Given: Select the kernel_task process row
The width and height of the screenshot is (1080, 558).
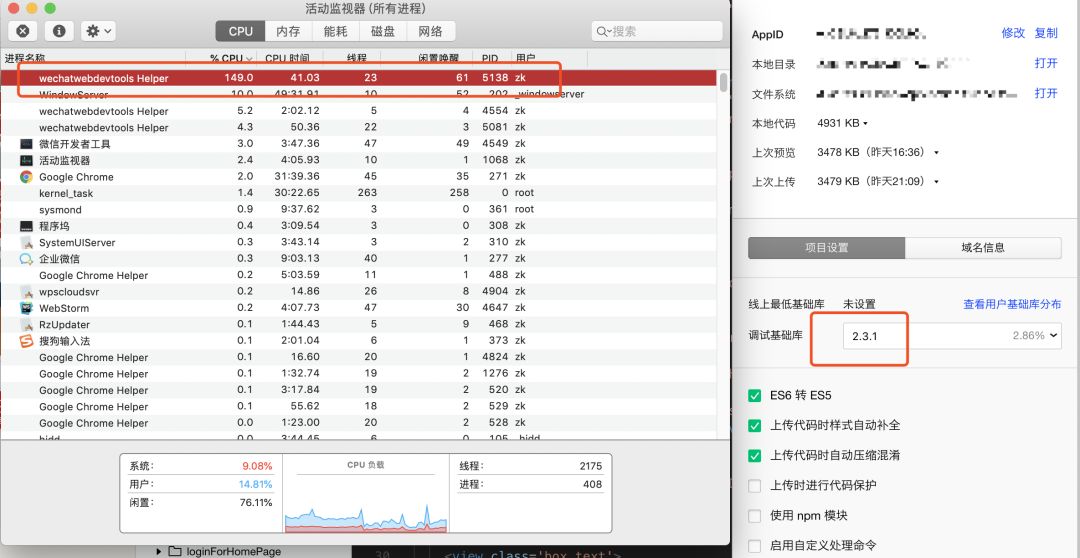Looking at the screenshot, I should [359, 193].
